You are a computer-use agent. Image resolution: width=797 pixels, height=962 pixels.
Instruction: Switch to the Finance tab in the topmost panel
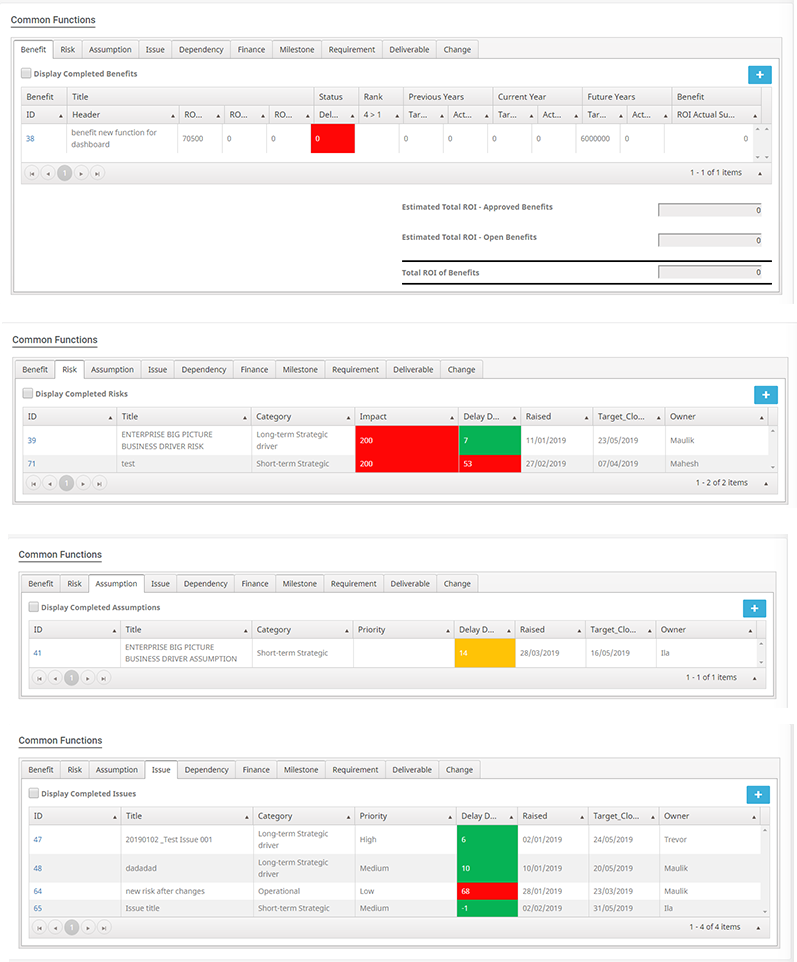click(x=250, y=49)
